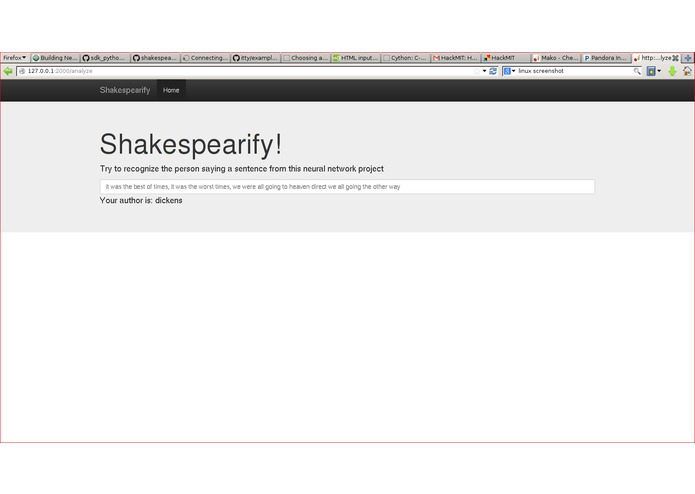Click the search magnifier icon
The width and height of the screenshot is (695, 494).
point(637,71)
